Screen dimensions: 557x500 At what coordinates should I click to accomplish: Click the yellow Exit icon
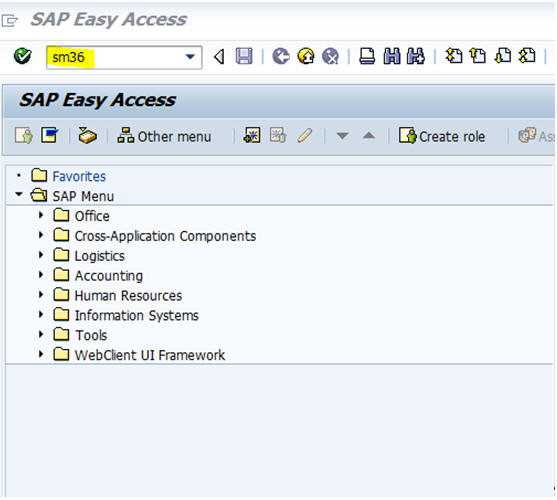coord(306,56)
